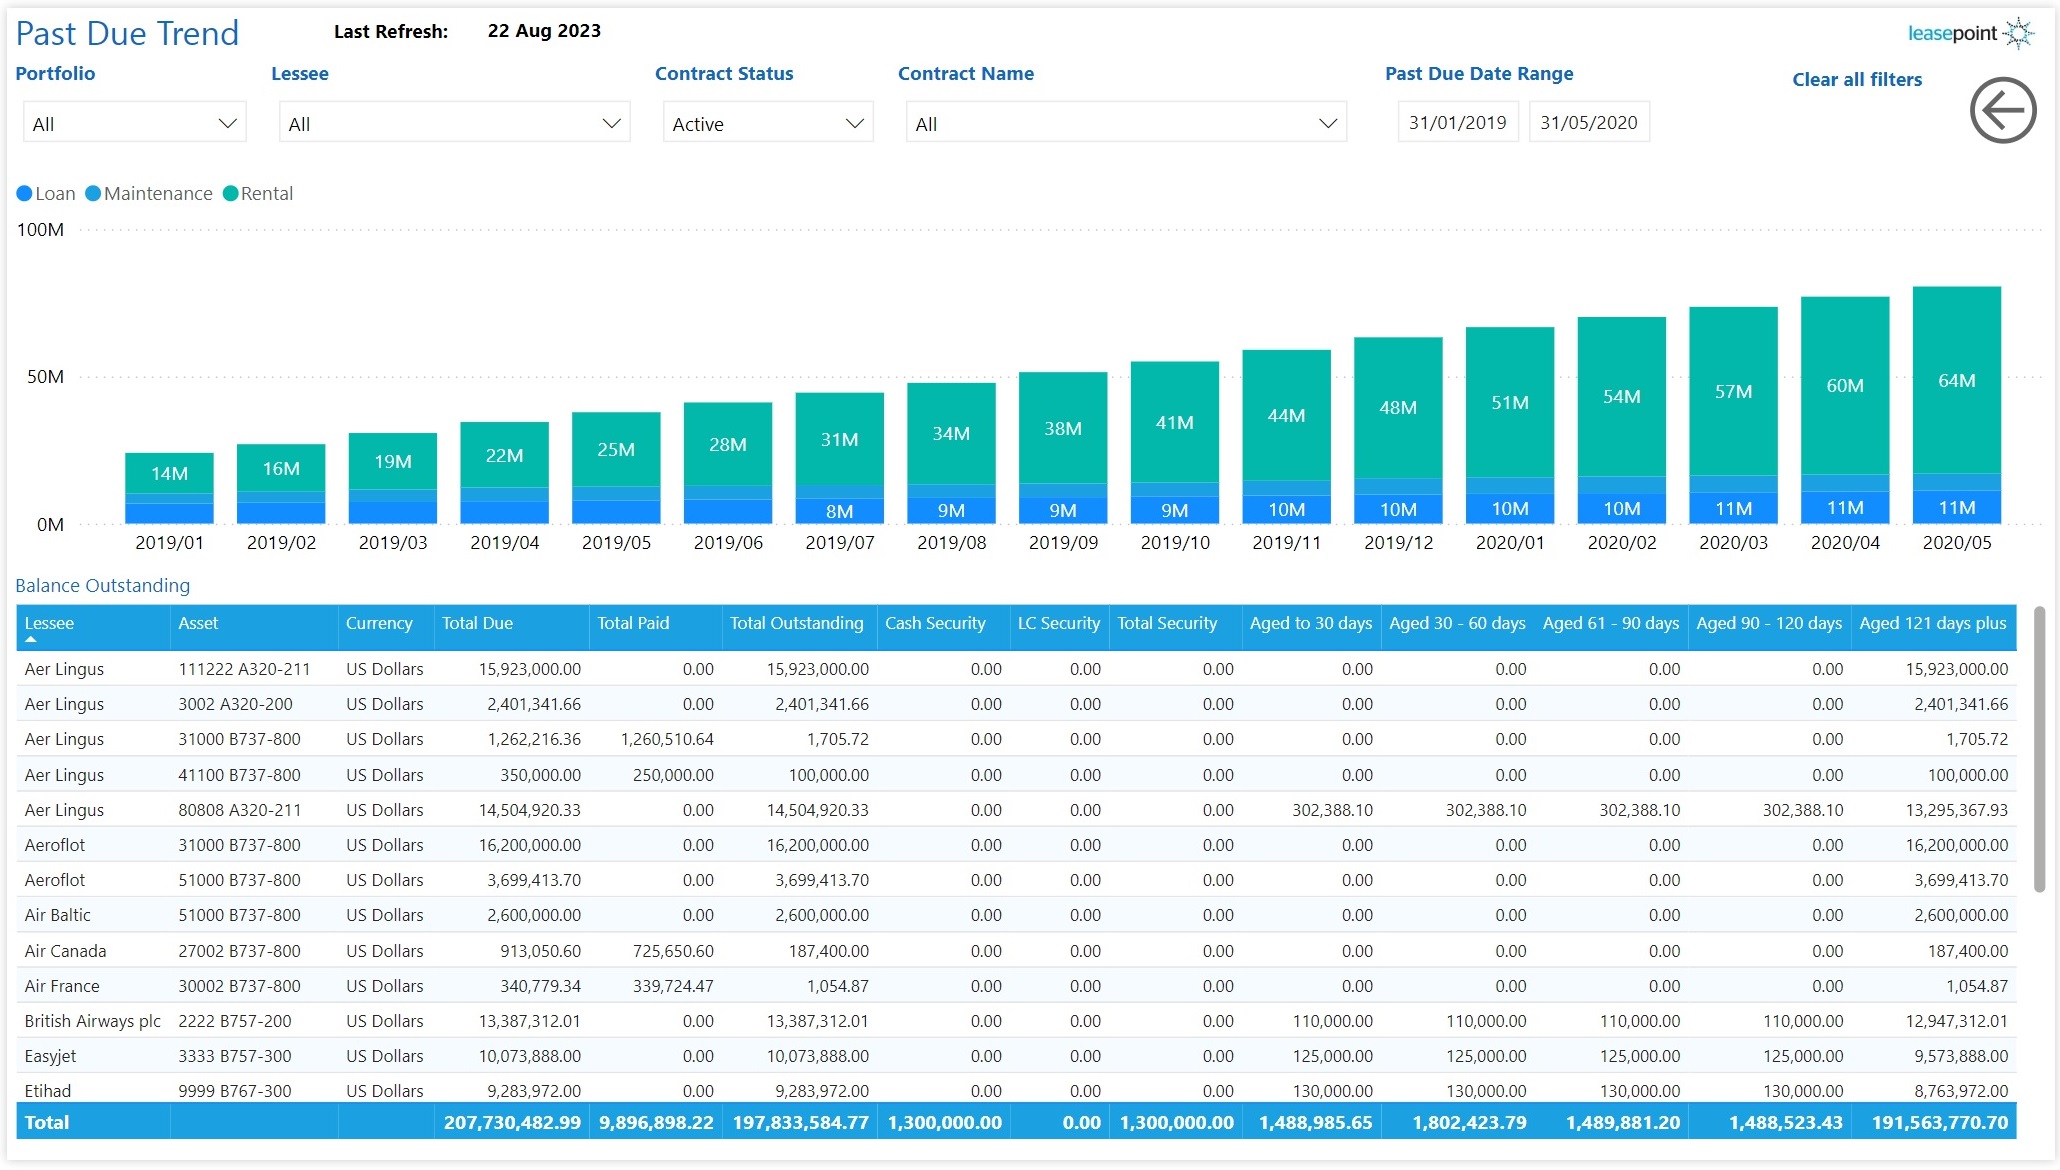
Task: Sort by LC Security column header
Action: tap(1060, 625)
